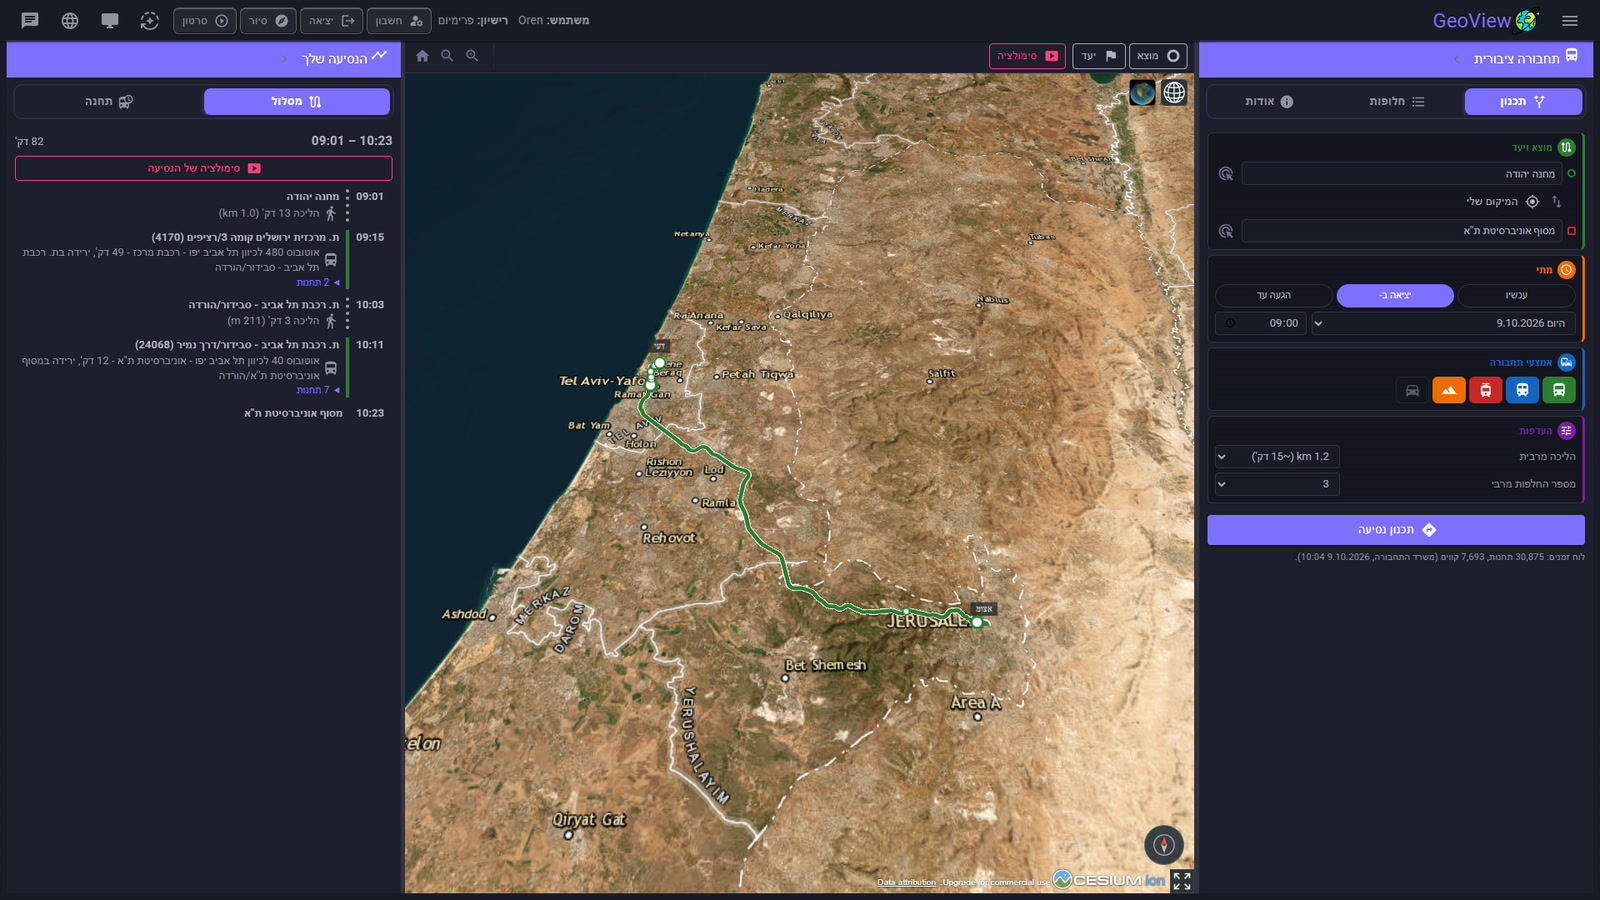This screenshot has width=1600, height=900.
Task: Click the hamburger menu next to GeoView
Action: click(1570, 20)
